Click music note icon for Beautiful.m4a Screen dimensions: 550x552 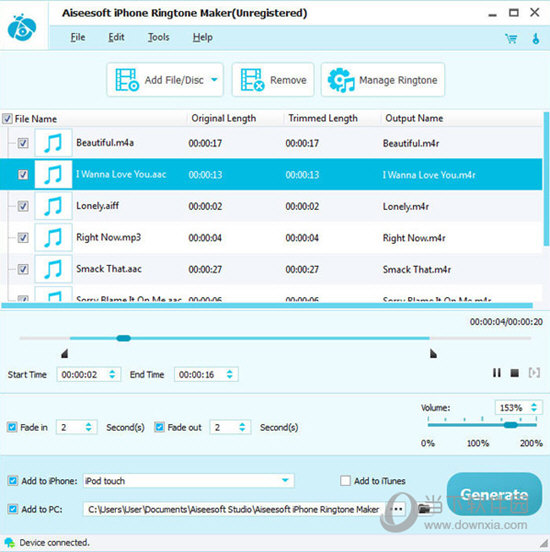click(53, 143)
